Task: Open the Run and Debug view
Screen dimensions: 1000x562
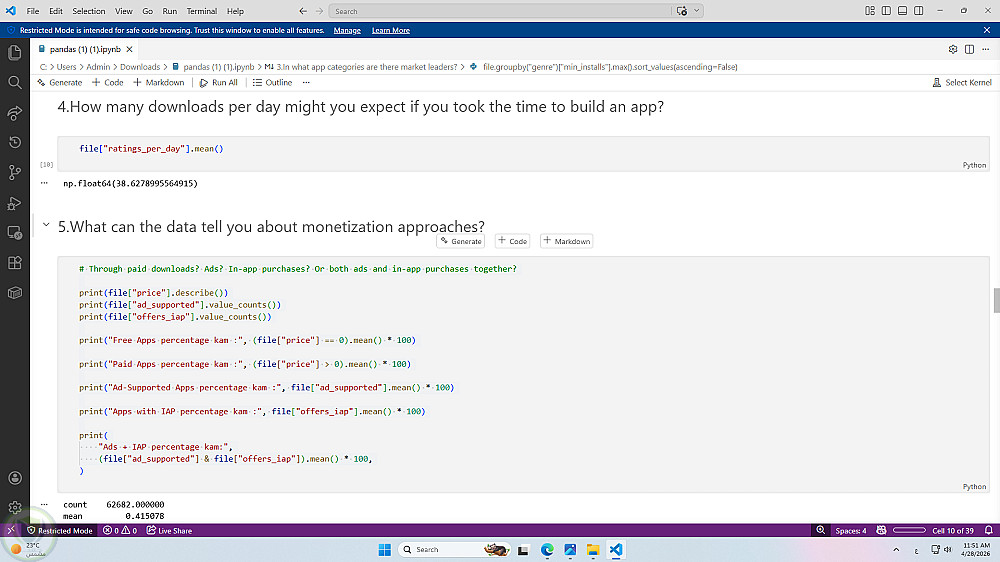Action: [15, 203]
